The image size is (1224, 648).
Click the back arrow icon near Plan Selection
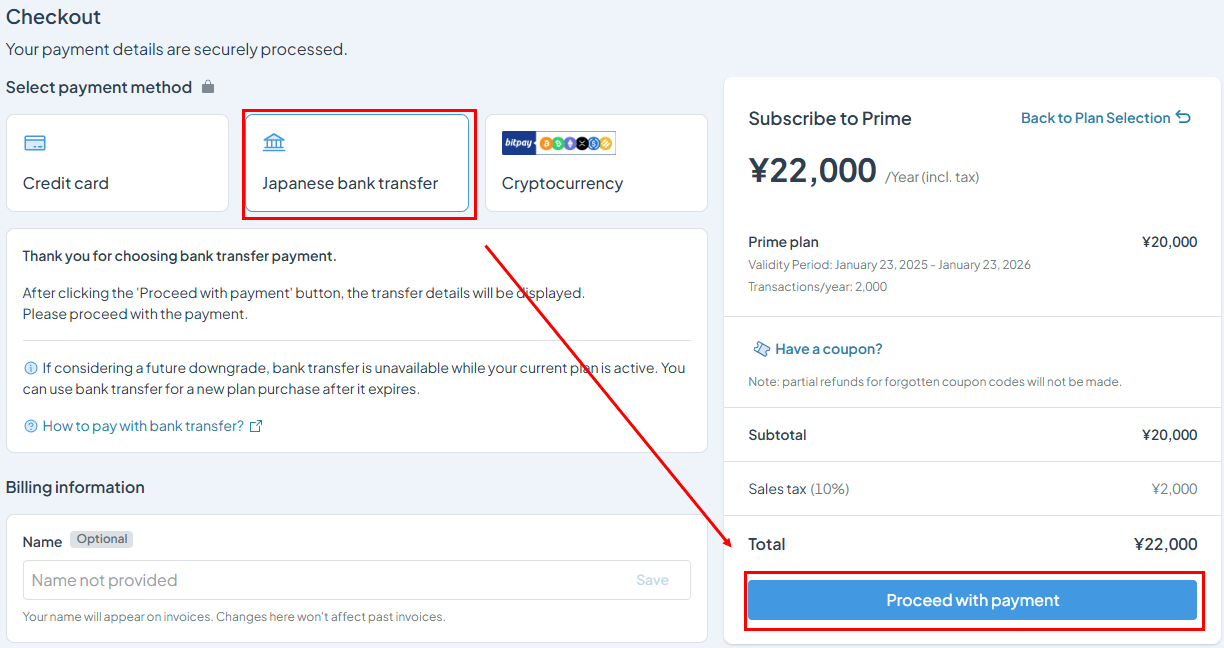pyautogui.click(x=1183, y=118)
